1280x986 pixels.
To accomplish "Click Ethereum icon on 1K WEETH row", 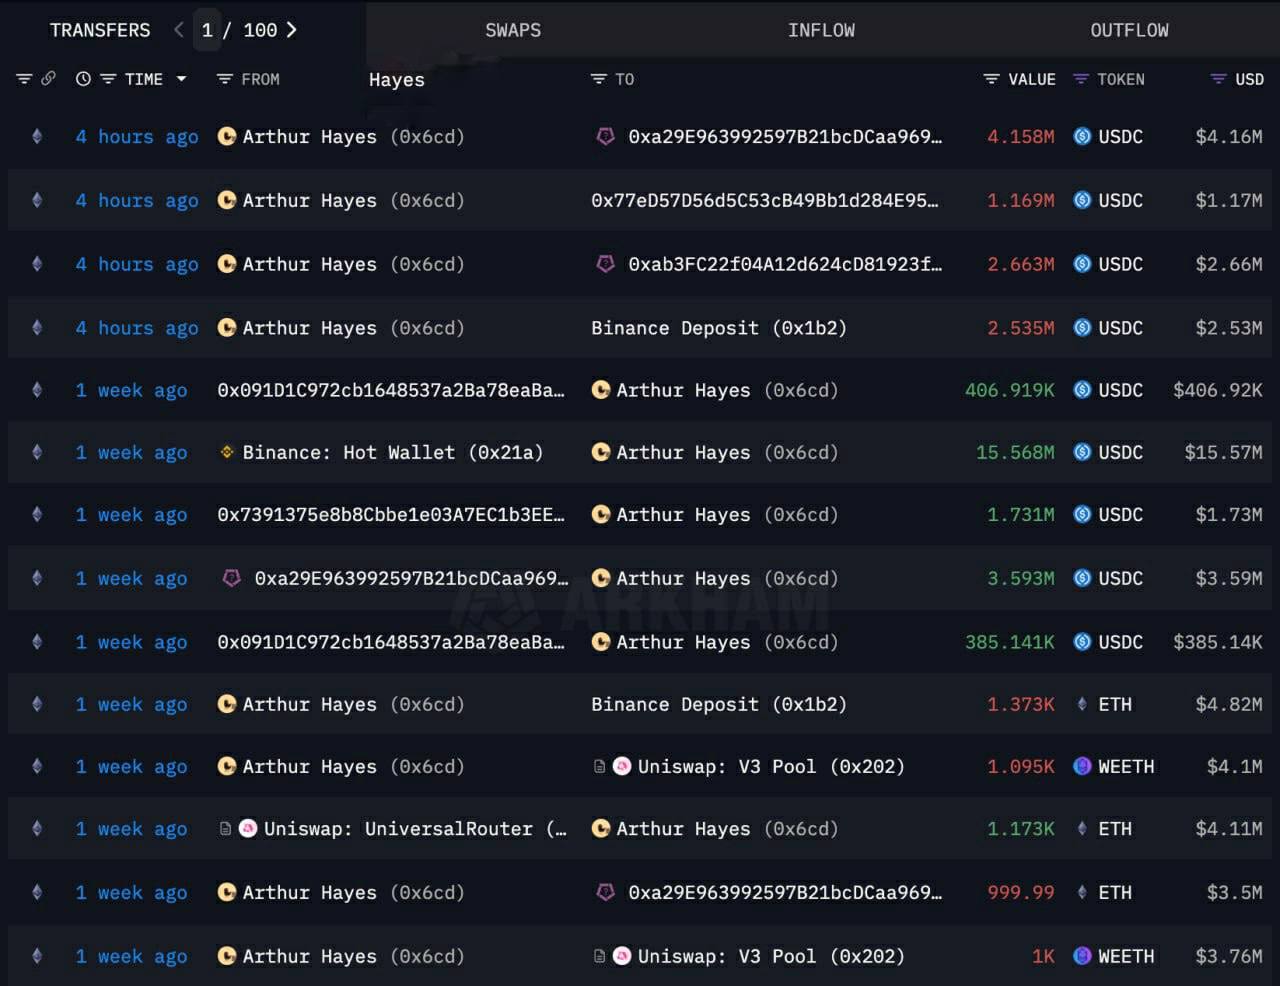I will tap(37, 956).
